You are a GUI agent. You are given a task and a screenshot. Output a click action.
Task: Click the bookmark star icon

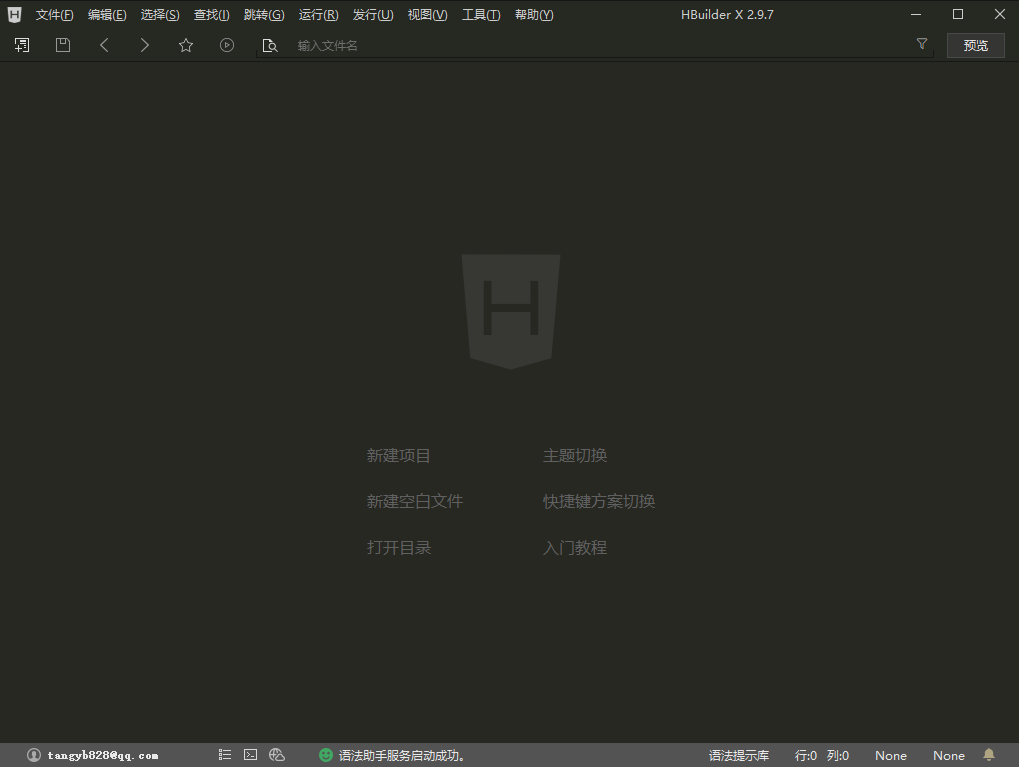pos(186,45)
